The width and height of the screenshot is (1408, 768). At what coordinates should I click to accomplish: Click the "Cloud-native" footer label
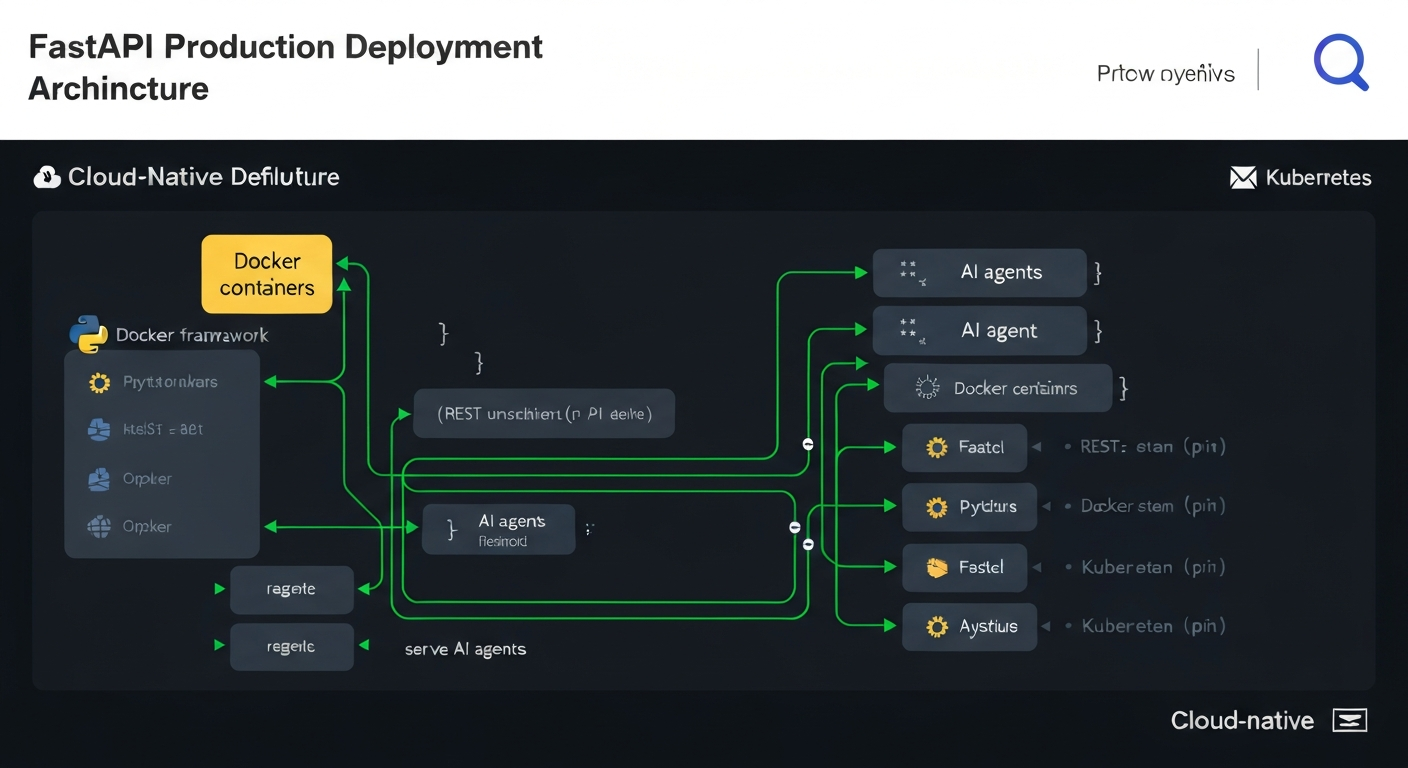pyautogui.click(x=1242, y=720)
